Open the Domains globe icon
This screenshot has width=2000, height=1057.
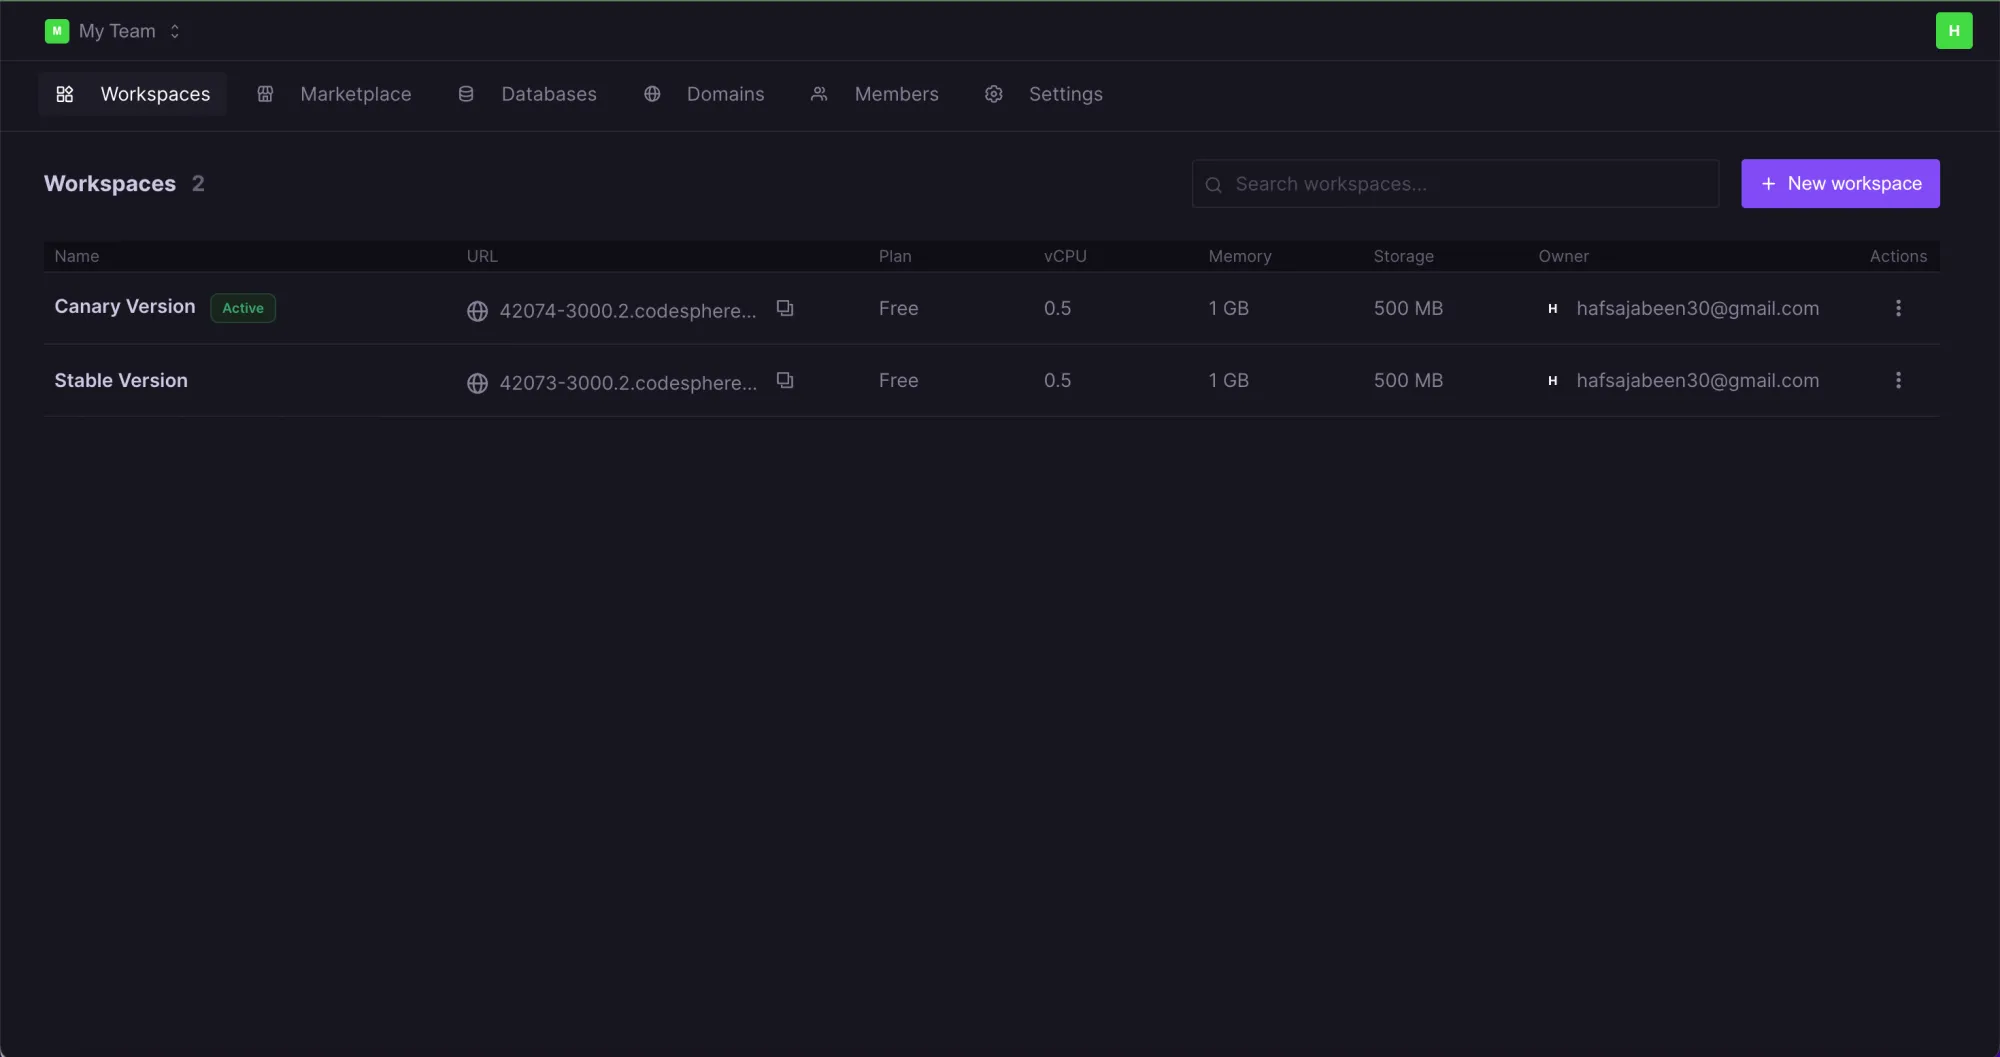click(652, 93)
